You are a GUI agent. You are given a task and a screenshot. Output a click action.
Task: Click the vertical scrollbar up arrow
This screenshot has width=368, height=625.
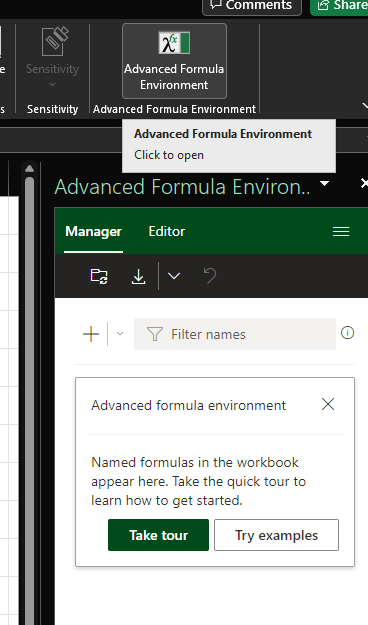[29, 169]
